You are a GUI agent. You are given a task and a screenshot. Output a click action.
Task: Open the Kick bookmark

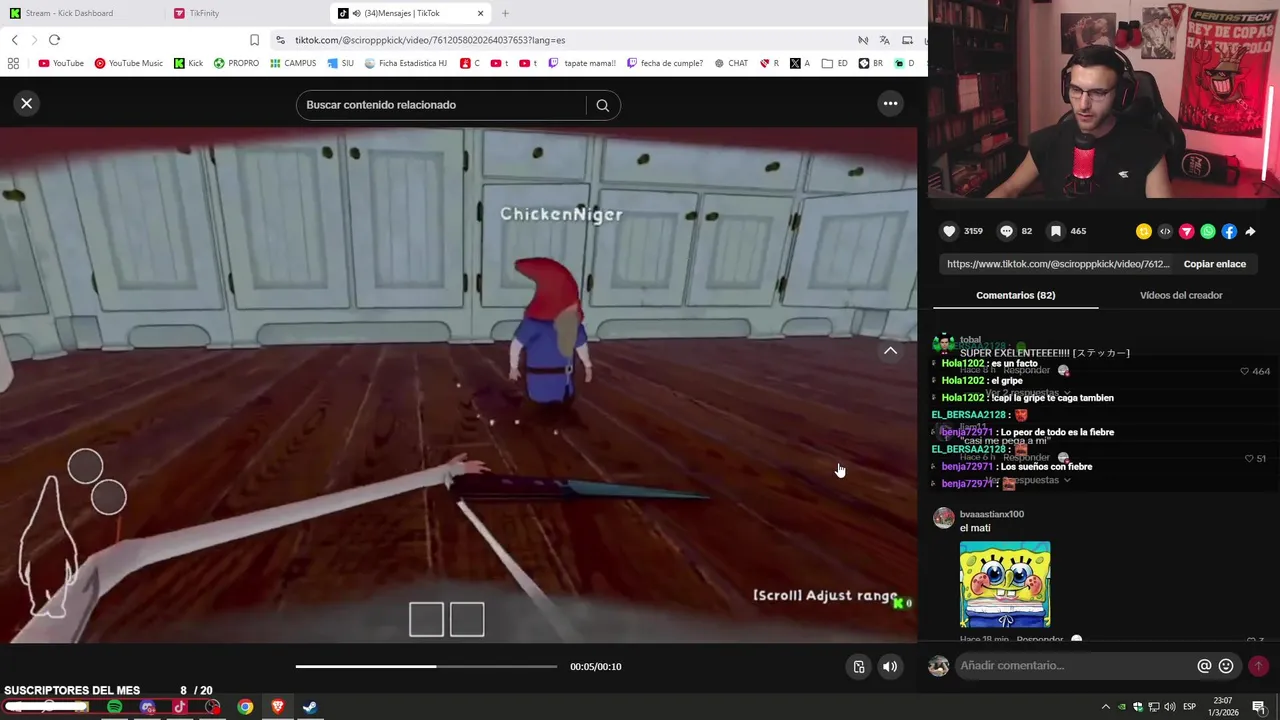(188, 63)
